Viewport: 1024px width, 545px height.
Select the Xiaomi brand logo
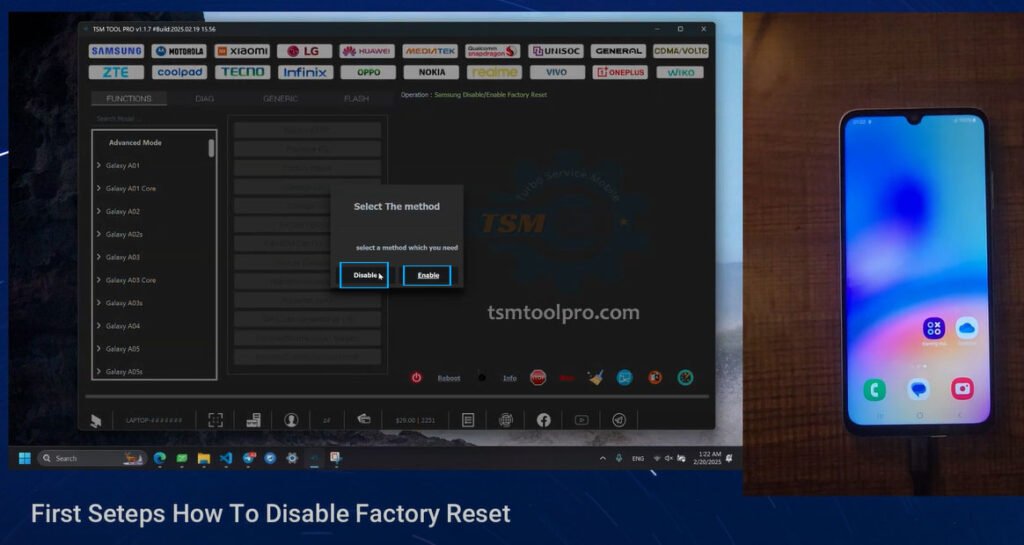pyautogui.click(x=242, y=51)
